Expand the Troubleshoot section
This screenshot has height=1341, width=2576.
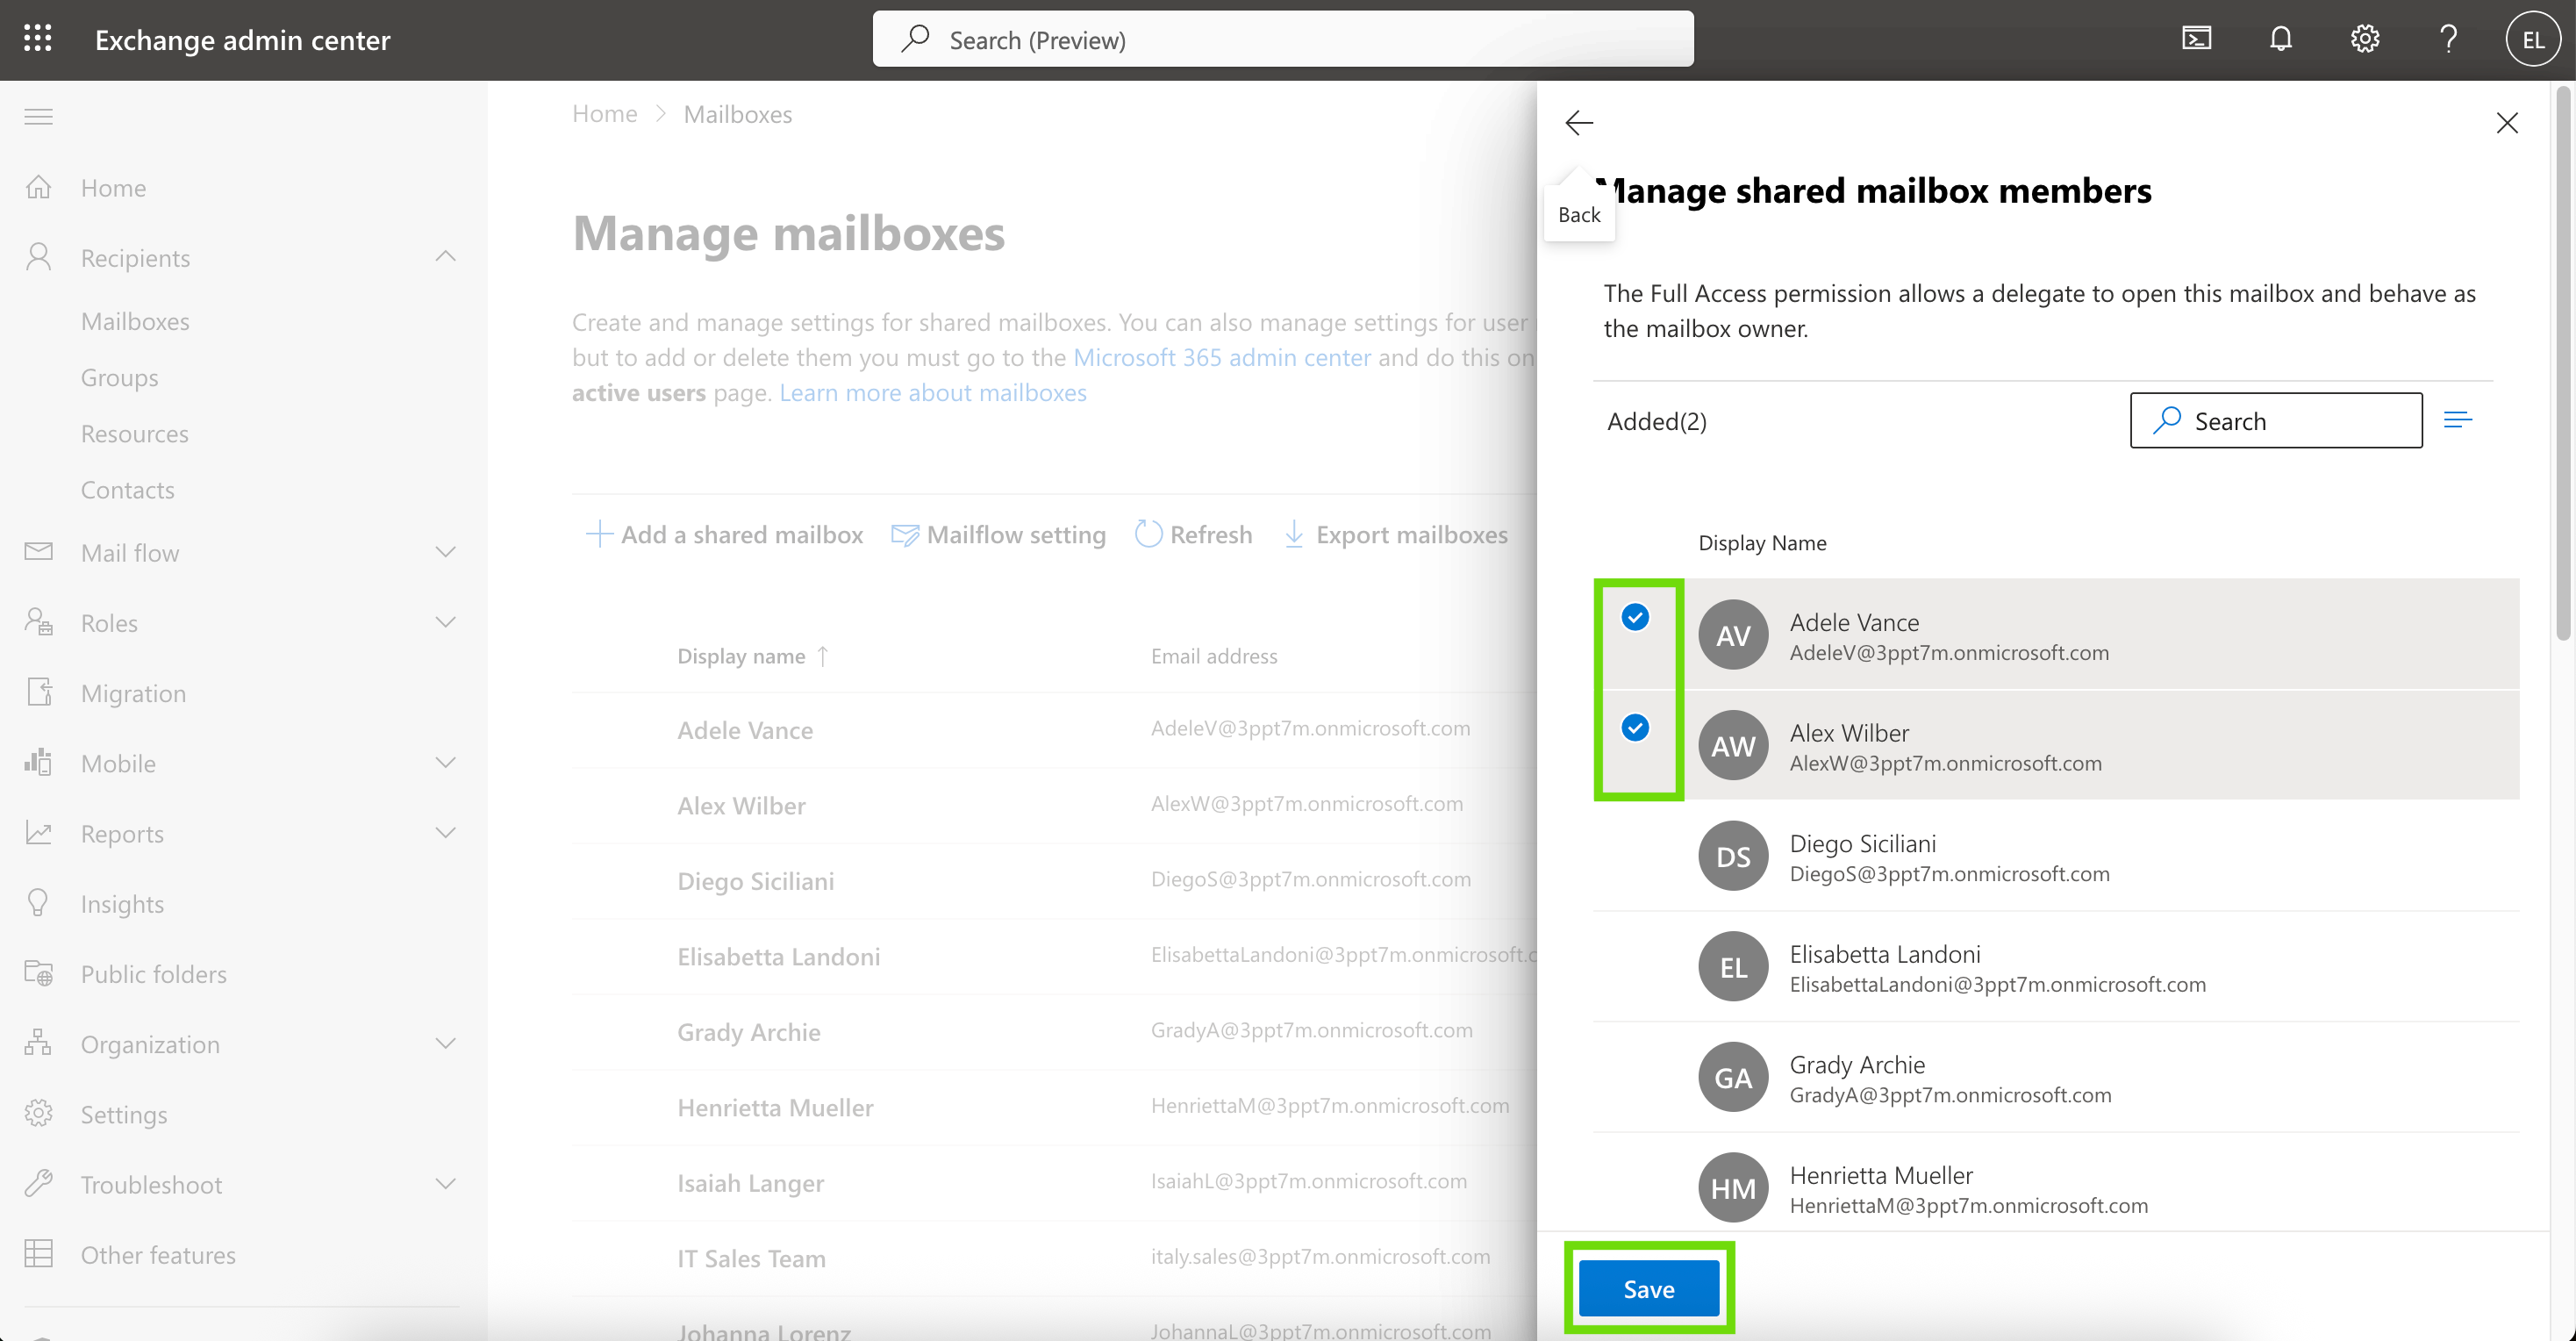tap(446, 1184)
